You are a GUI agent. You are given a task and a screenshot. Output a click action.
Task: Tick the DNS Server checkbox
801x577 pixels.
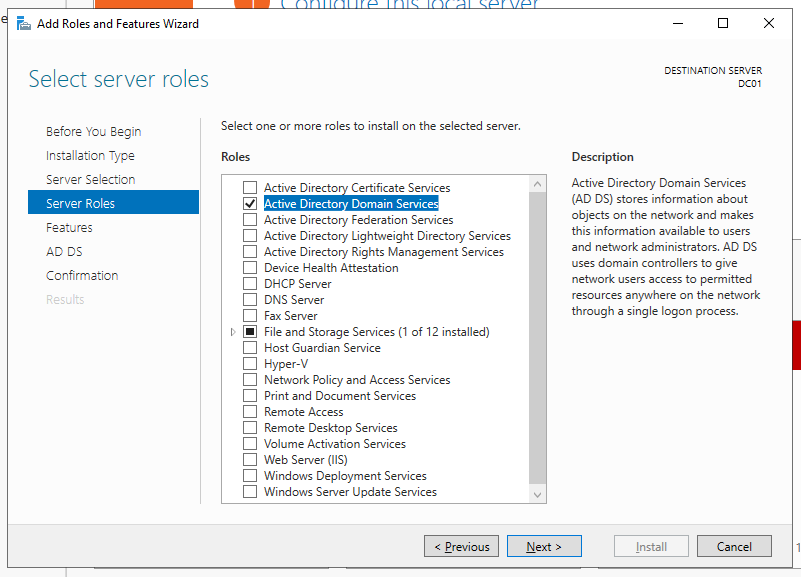click(x=250, y=300)
